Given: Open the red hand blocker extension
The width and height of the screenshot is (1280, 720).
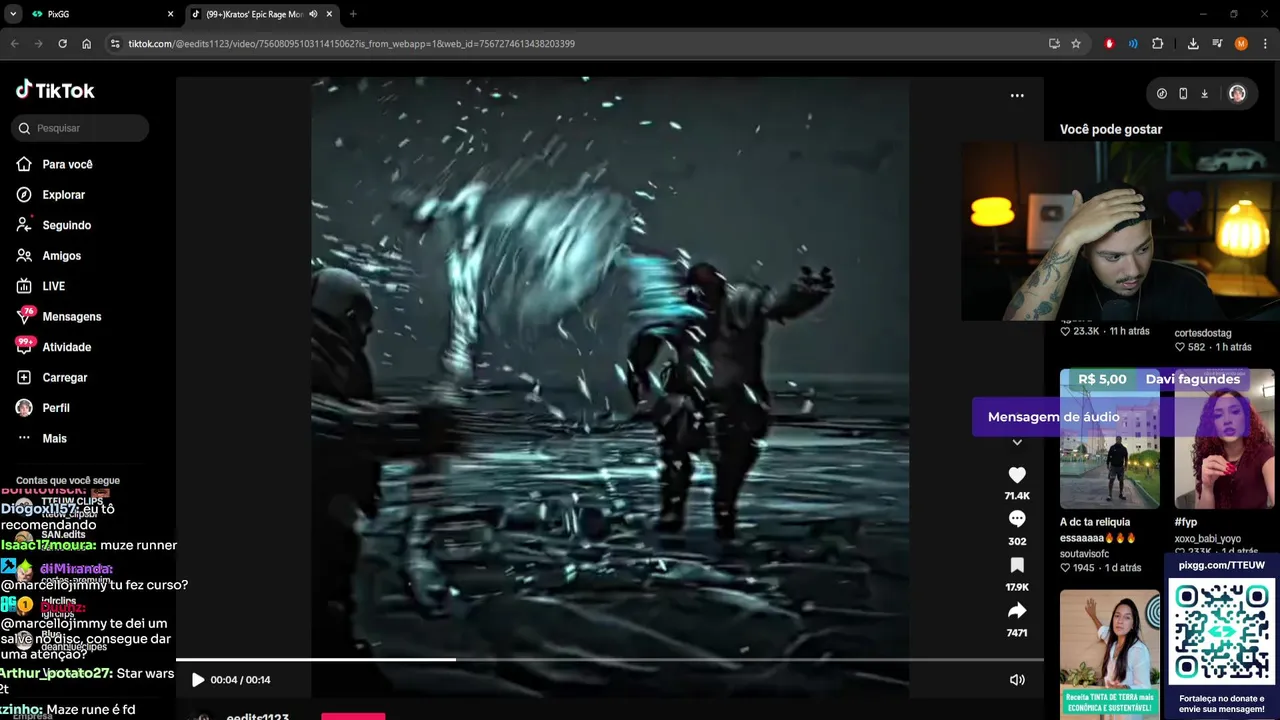Looking at the screenshot, I should (x=1109, y=44).
